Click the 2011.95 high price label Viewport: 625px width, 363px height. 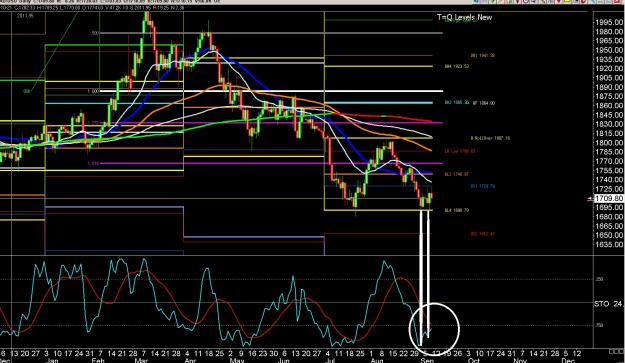26,16
